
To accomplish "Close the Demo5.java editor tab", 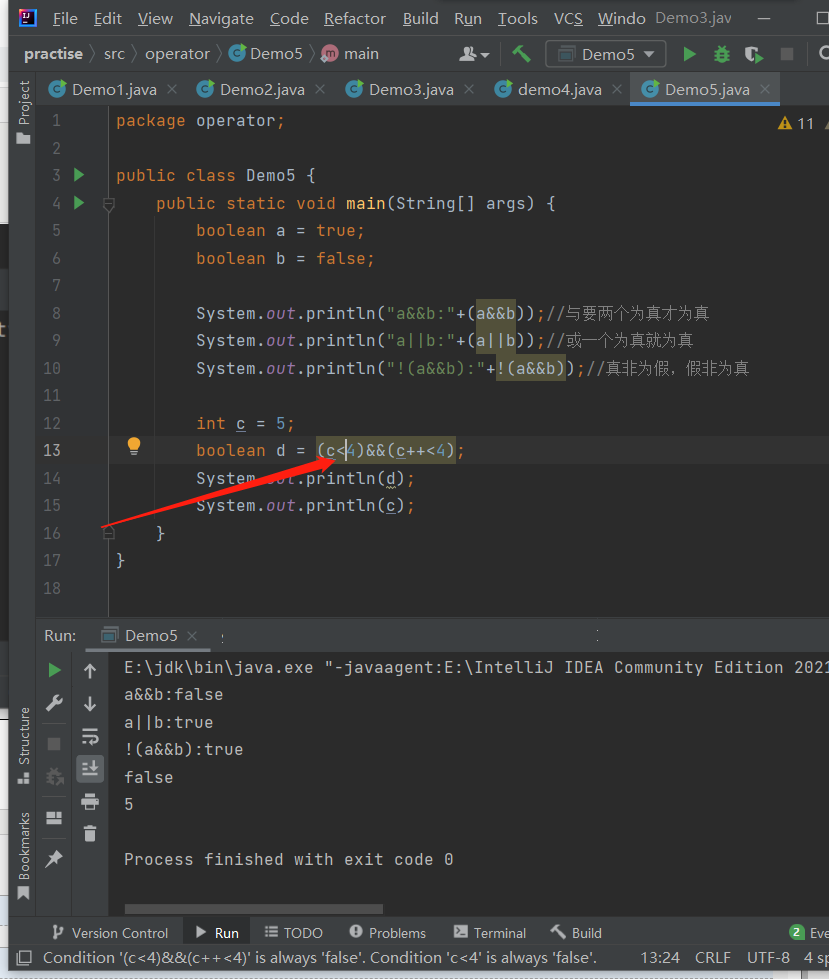I will [765, 90].
